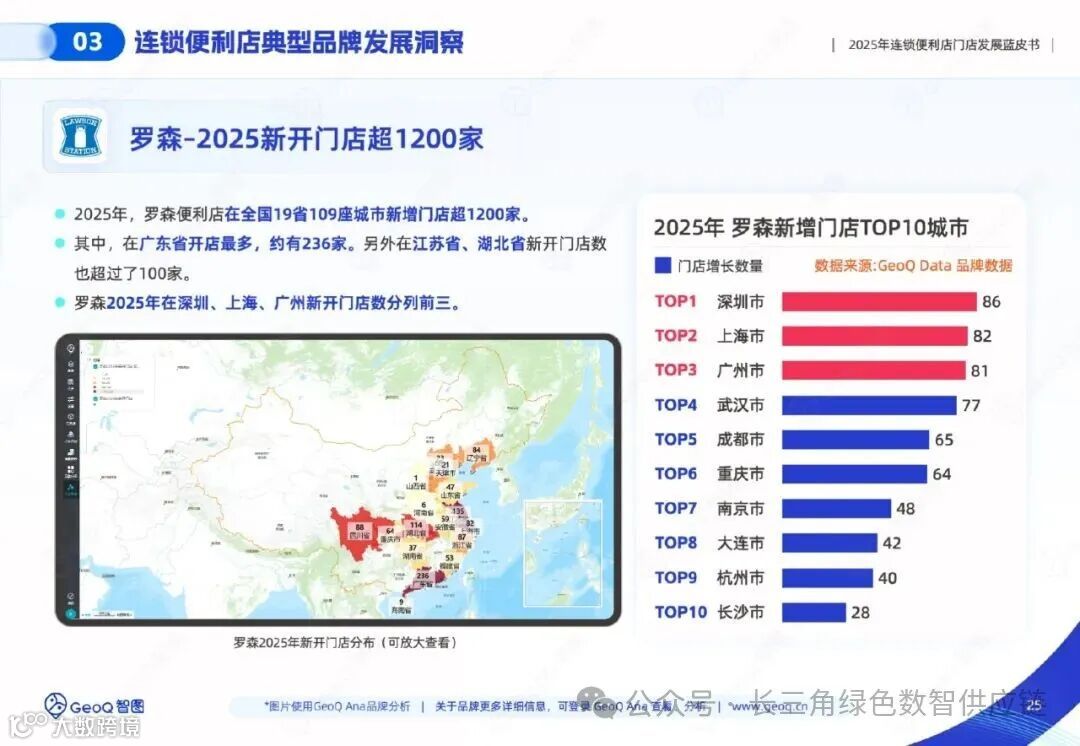Click the blue legend square for 门店增长数量
The image size is (1080, 746).
663,266
